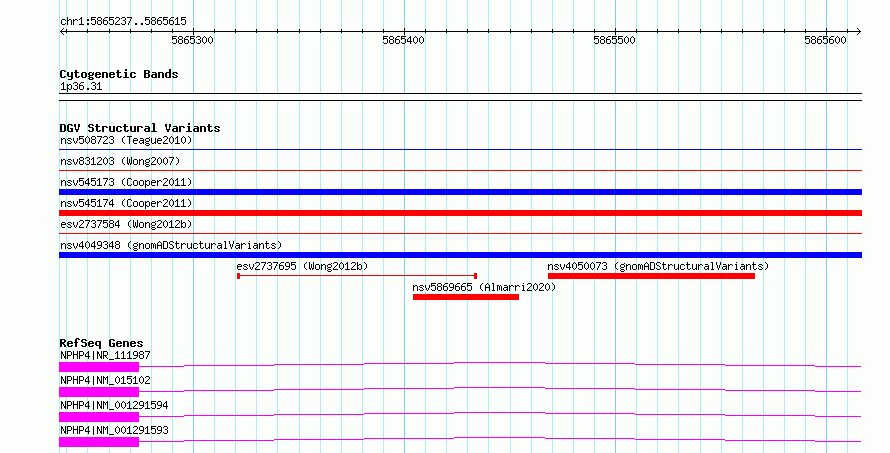Open variant nsv545173 (Cooper2011)

pos(126,182)
